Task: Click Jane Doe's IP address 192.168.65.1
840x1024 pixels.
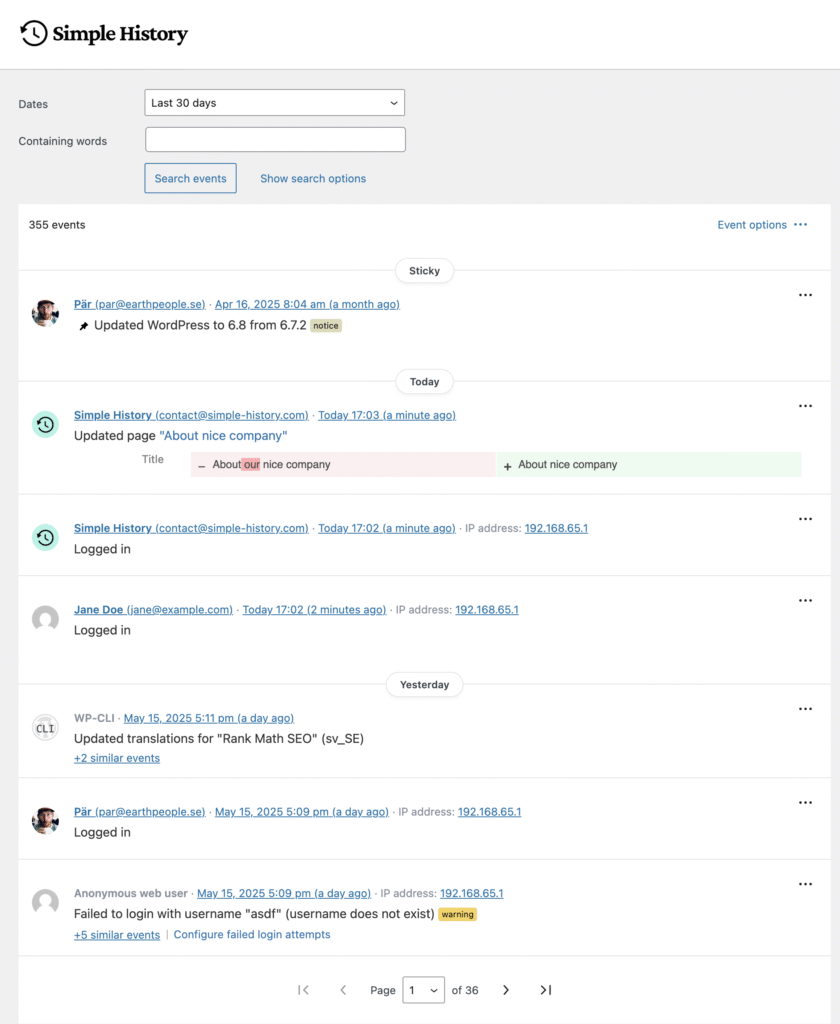Action: (486, 610)
